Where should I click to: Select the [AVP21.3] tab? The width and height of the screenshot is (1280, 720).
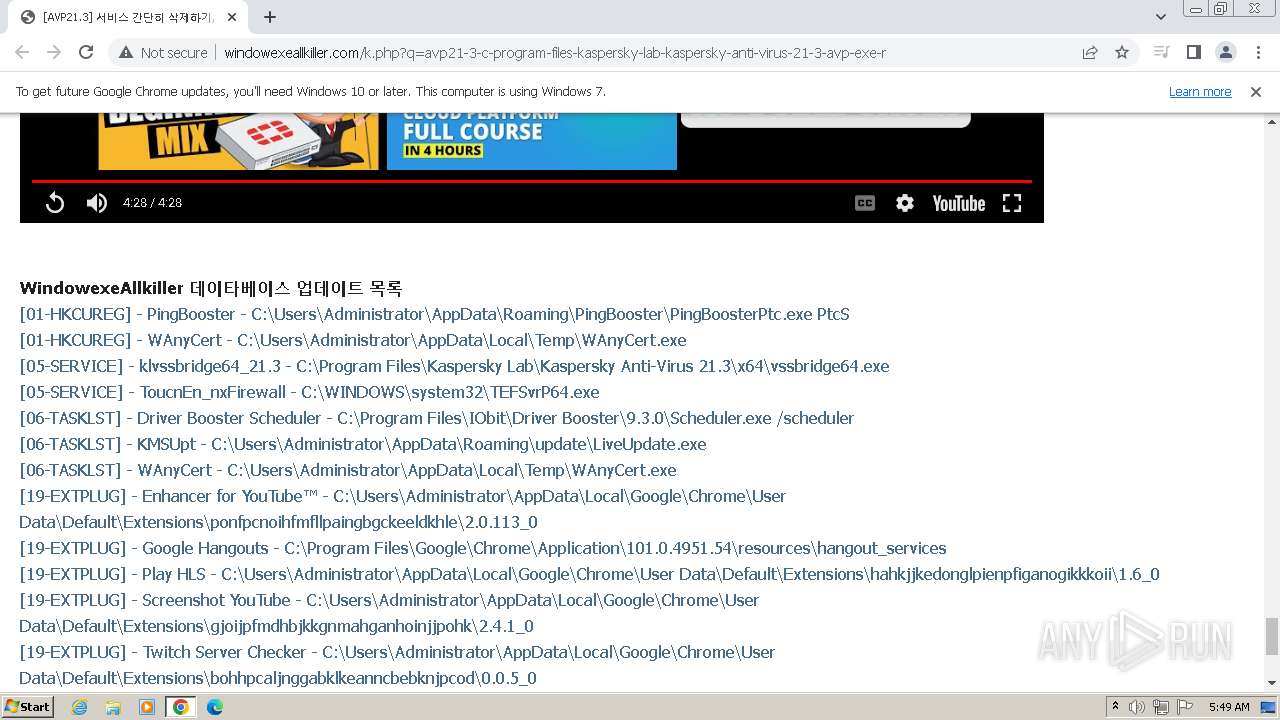click(x=128, y=17)
